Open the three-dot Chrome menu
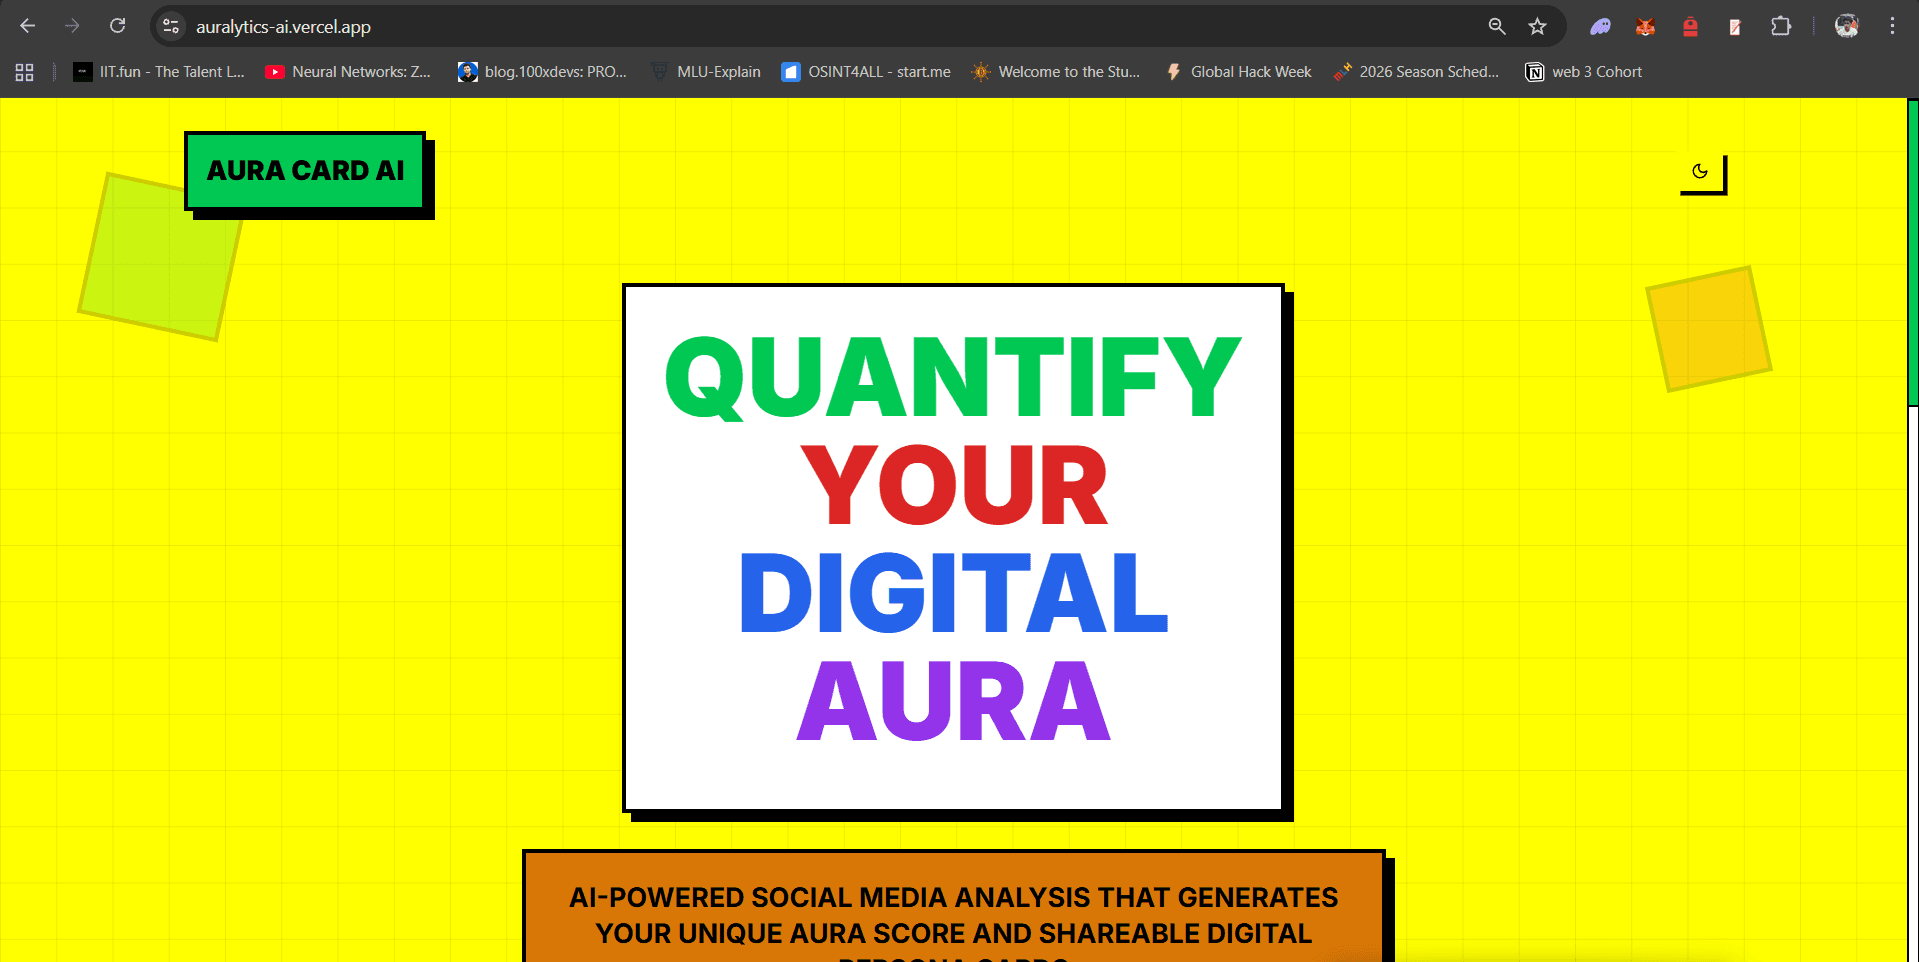The image size is (1919, 962). tap(1892, 26)
